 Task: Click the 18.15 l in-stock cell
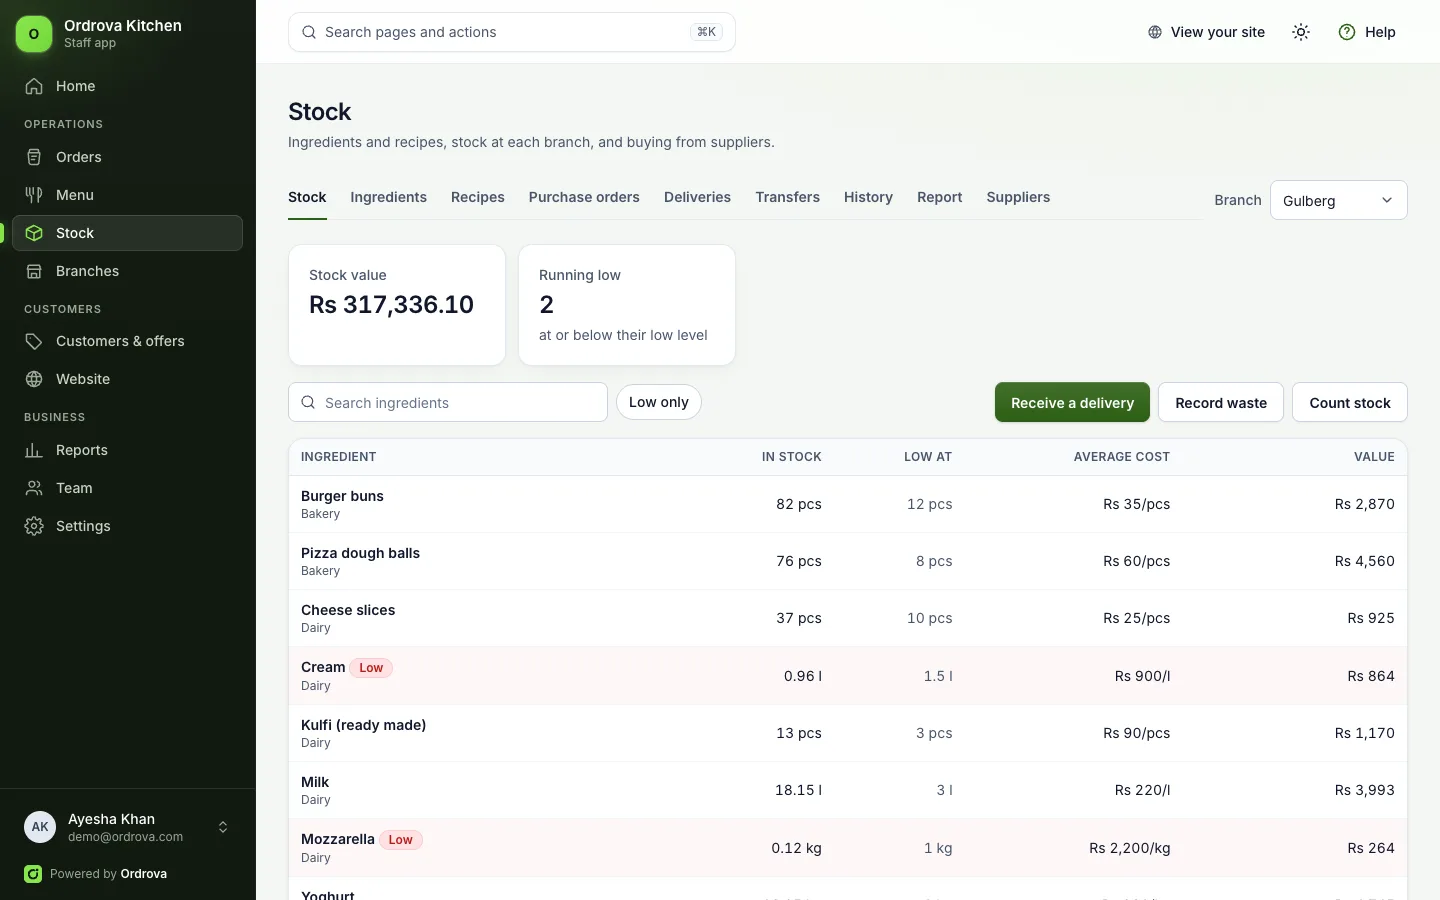point(798,790)
